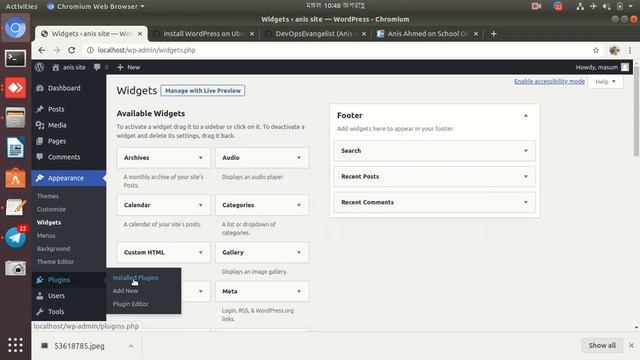View site information icon in address bar
Image resolution: width=640 pixels, height=360 pixels.
(90, 50)
